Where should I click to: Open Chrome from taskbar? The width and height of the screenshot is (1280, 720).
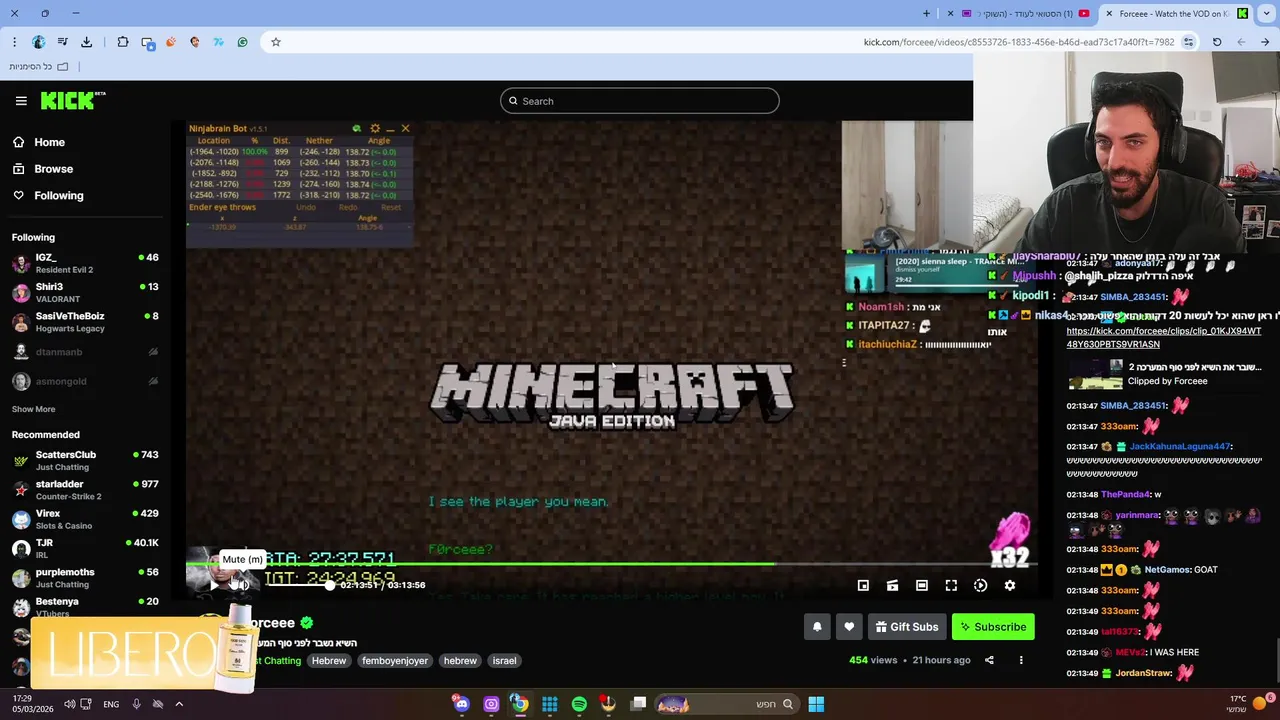pyautogui.click(x=520, y=704)
